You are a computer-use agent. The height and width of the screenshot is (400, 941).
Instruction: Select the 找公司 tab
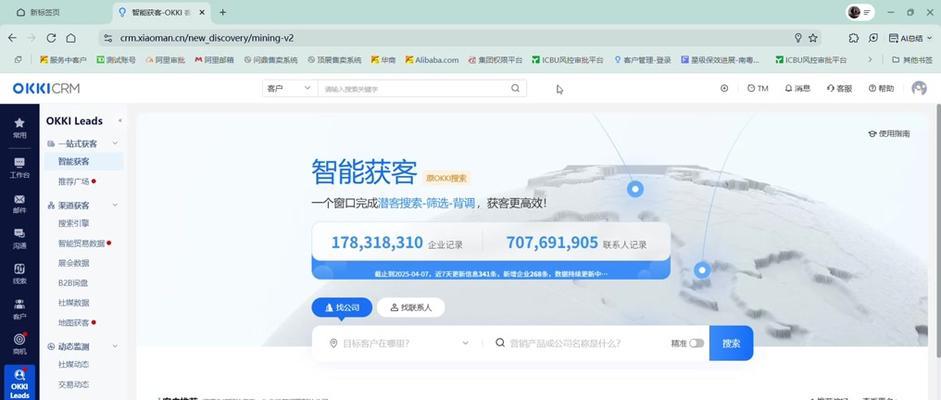342,308
